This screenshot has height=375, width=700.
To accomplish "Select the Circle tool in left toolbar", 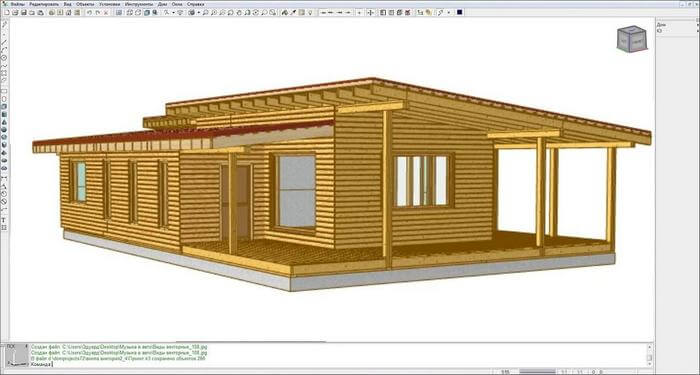I will pos(4,58).
